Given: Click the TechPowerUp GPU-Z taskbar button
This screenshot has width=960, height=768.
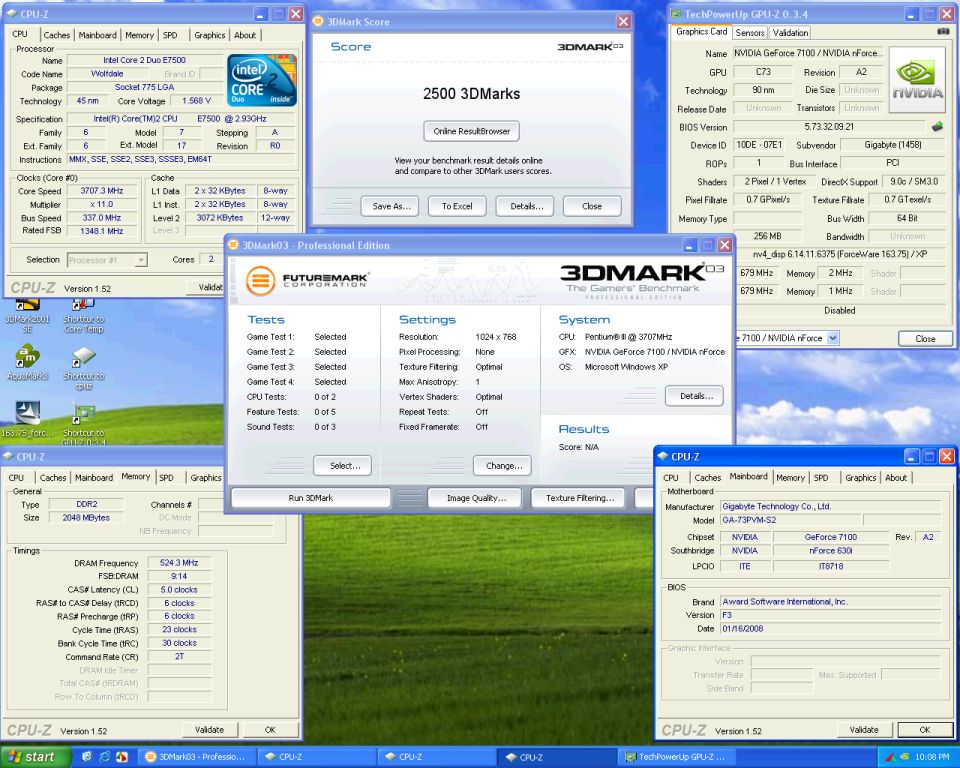Looking at the screenshot, I should click(677, 757).
